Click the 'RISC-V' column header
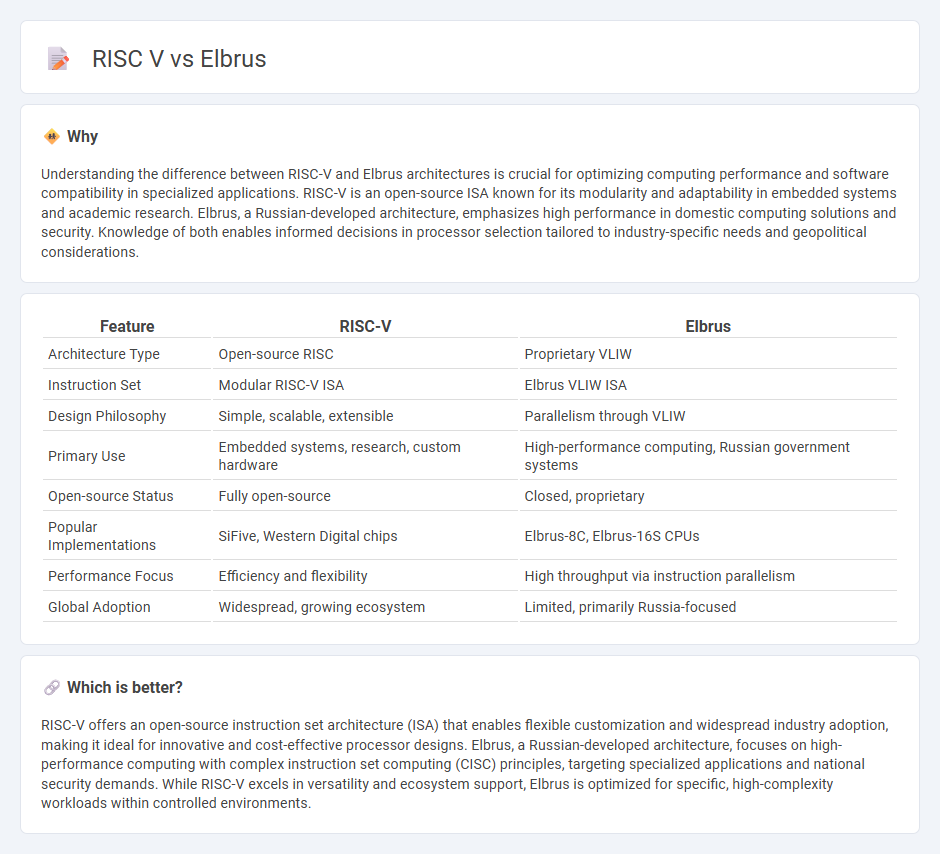This screenshot has height=854, width=940. click(x=365, y=326)
